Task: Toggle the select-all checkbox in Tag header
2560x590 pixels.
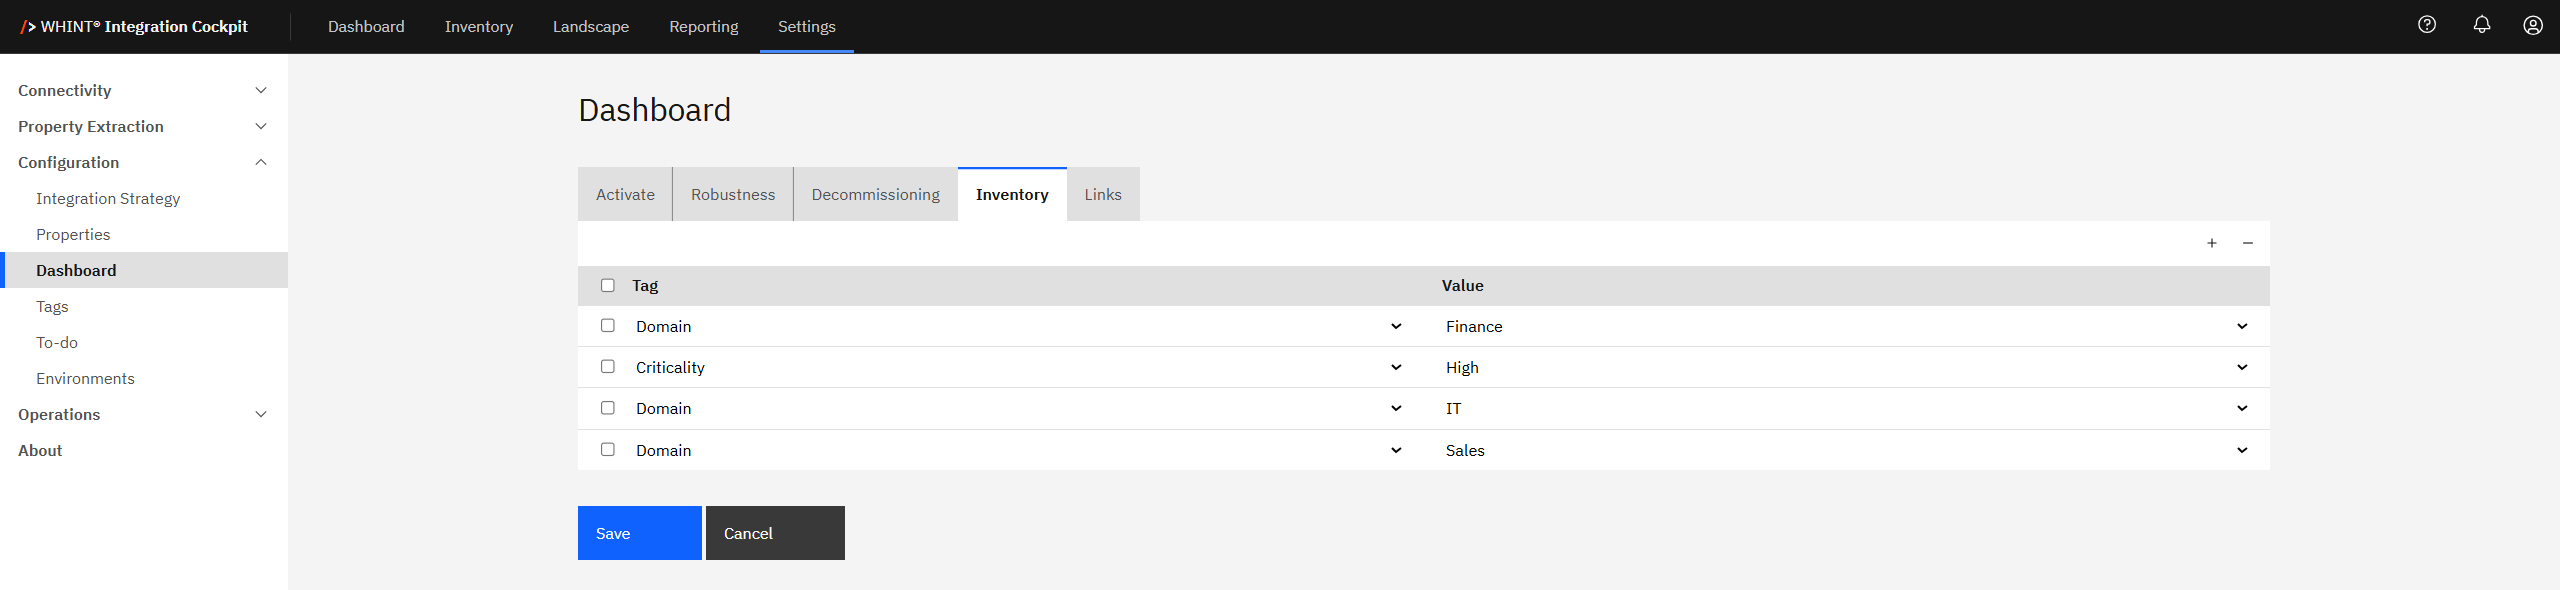Action: tap(607, 285)
